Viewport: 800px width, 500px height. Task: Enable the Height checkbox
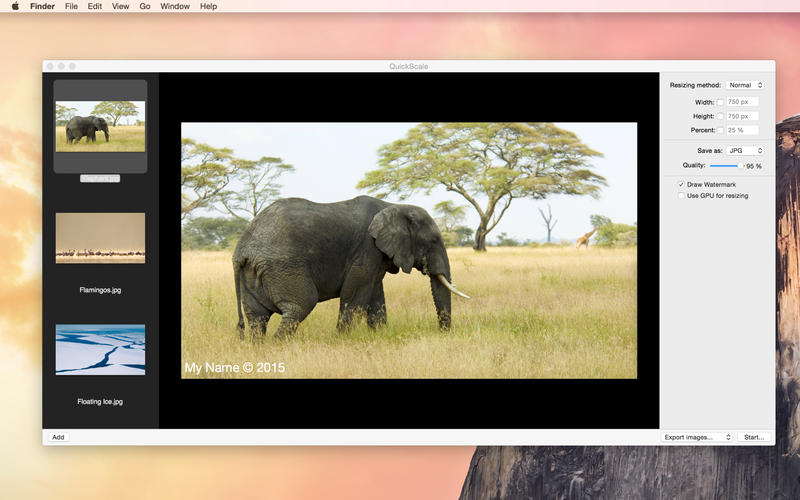(x=720, y=116)
